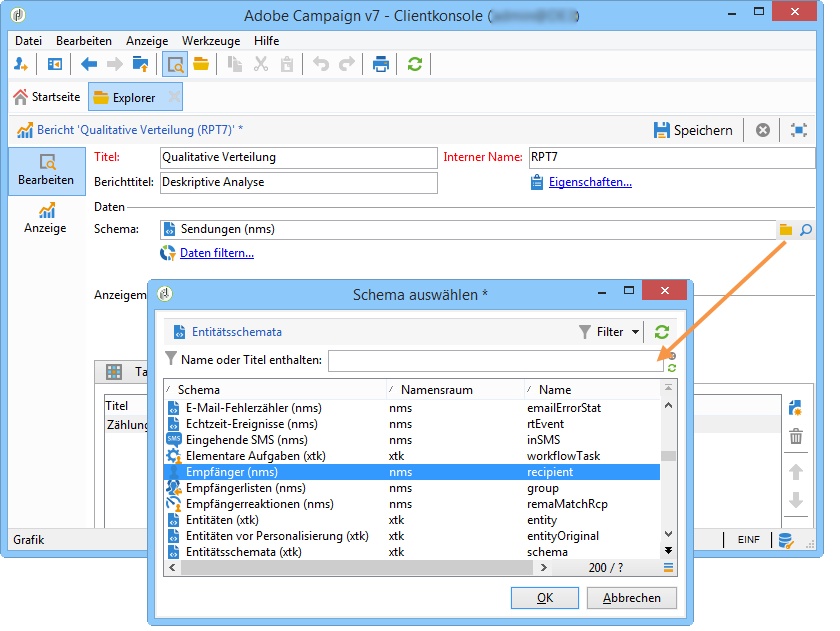
Task: Sort by the Namensraum column header
Action: click(x=455, y=390)
